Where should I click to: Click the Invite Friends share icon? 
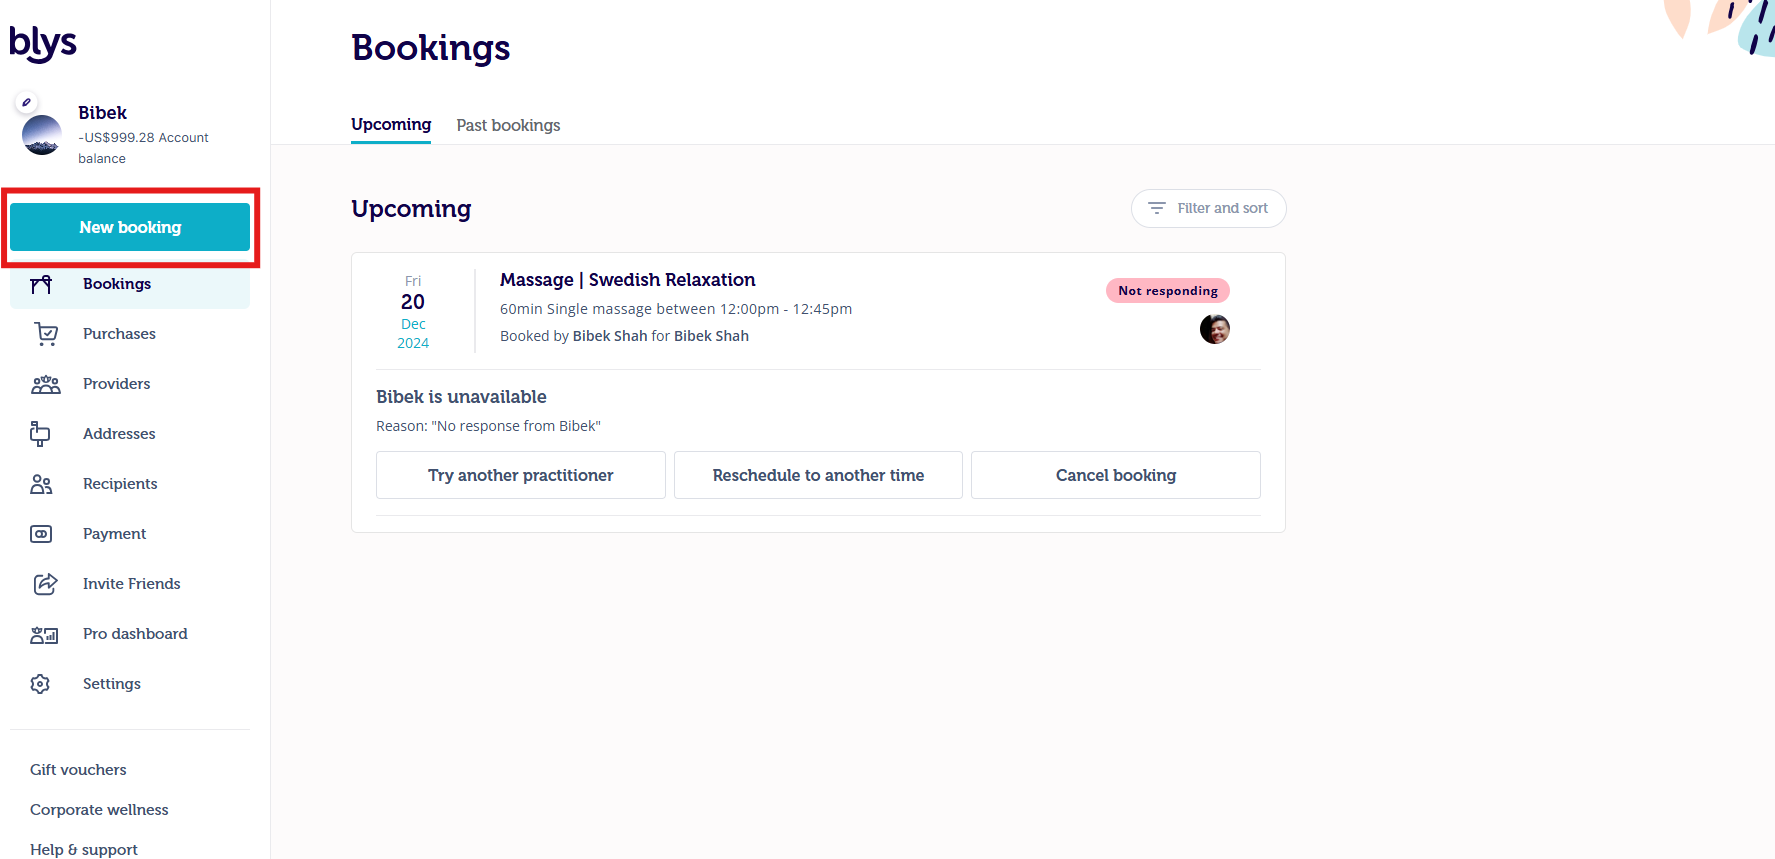click(45, 584)
